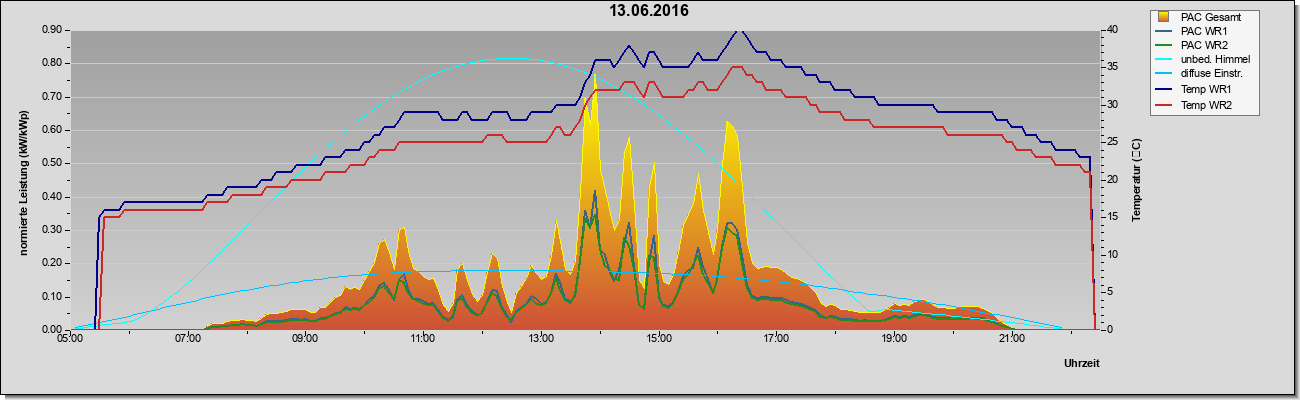Click the 21:00 tick on time axis
The image size is (1300, 400).
coord(1011,339)
